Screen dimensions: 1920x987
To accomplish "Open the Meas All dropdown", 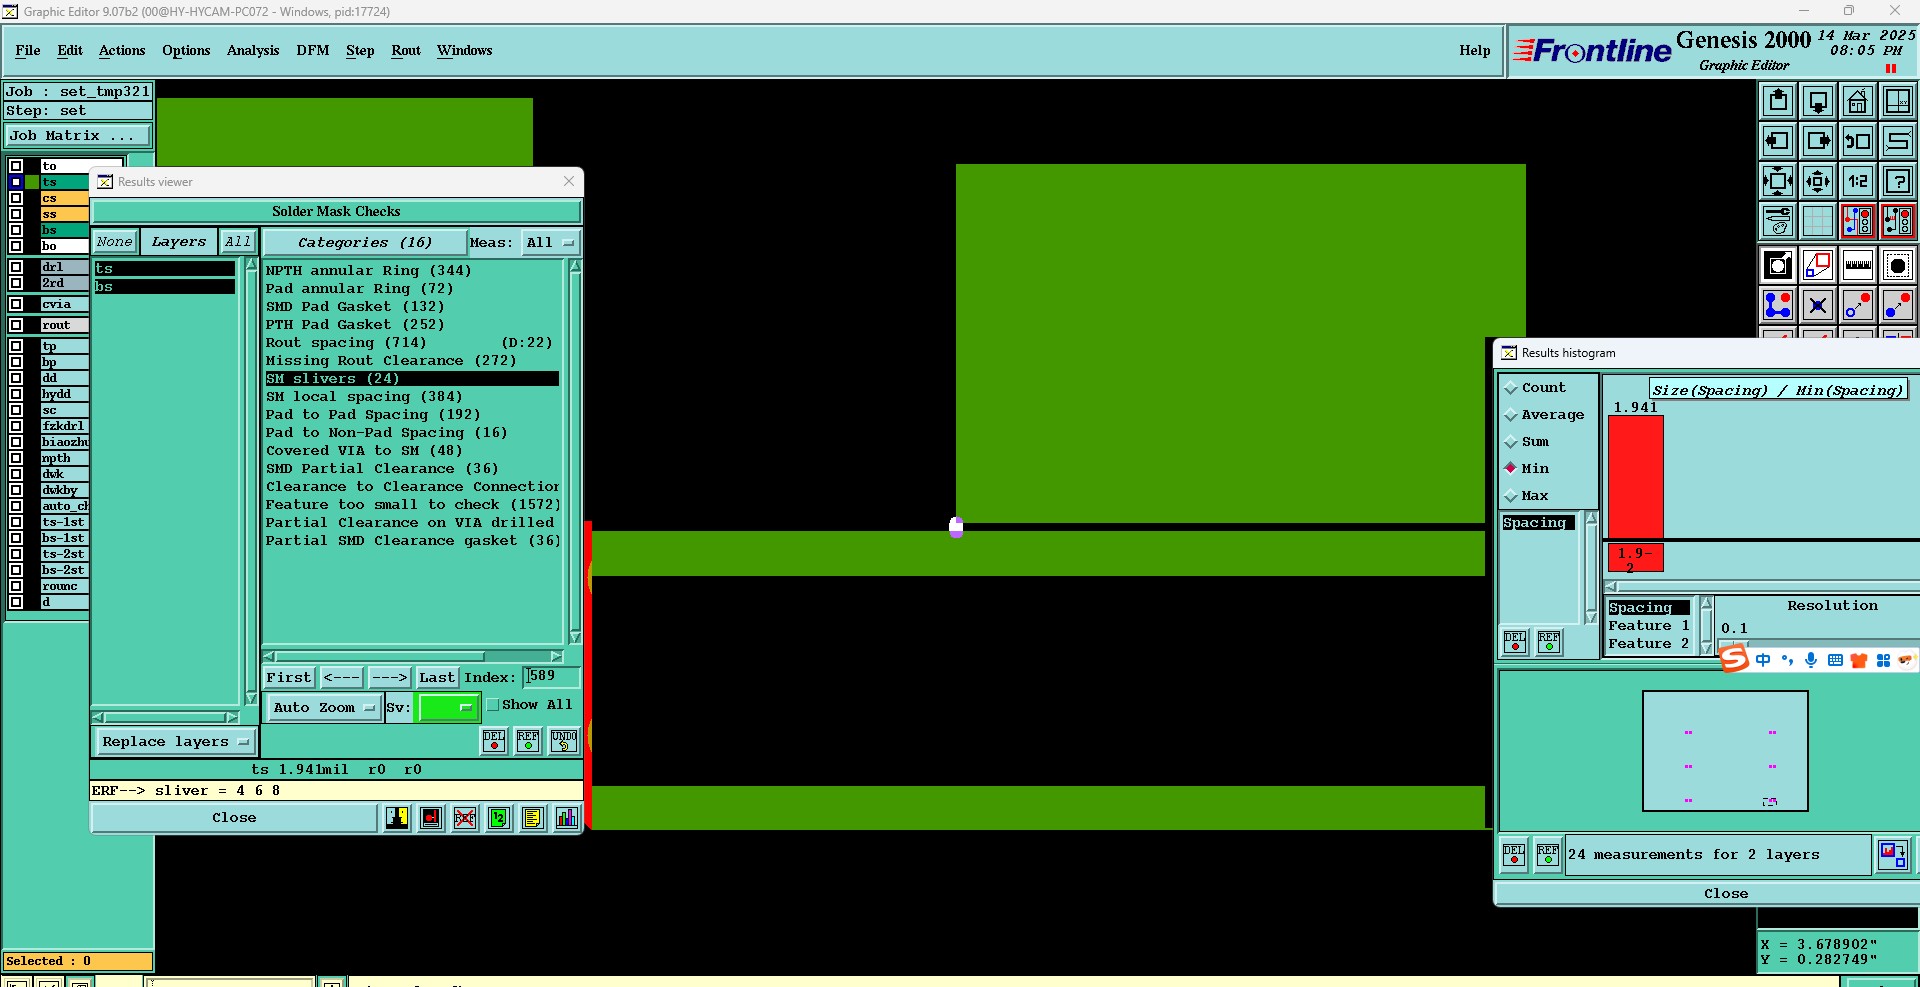I will [551, 243].
